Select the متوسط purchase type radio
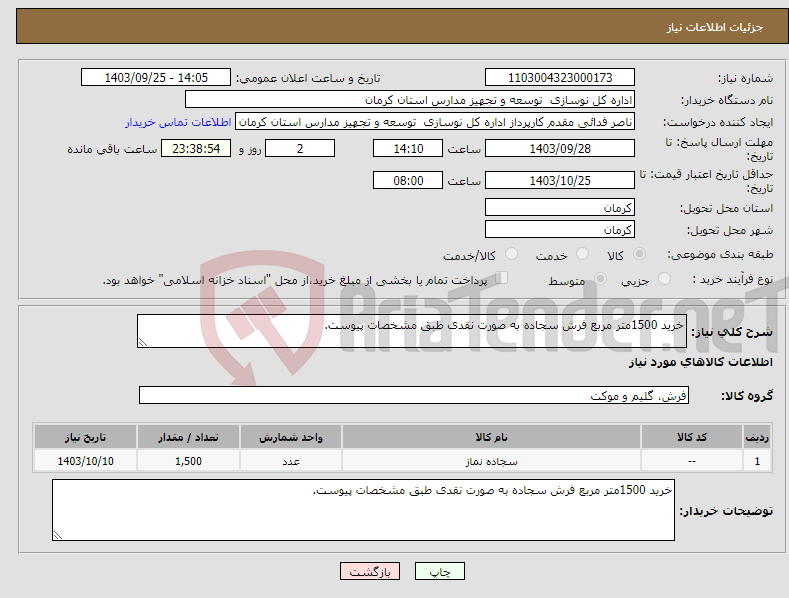789x598 pixels. pos(600,278)
